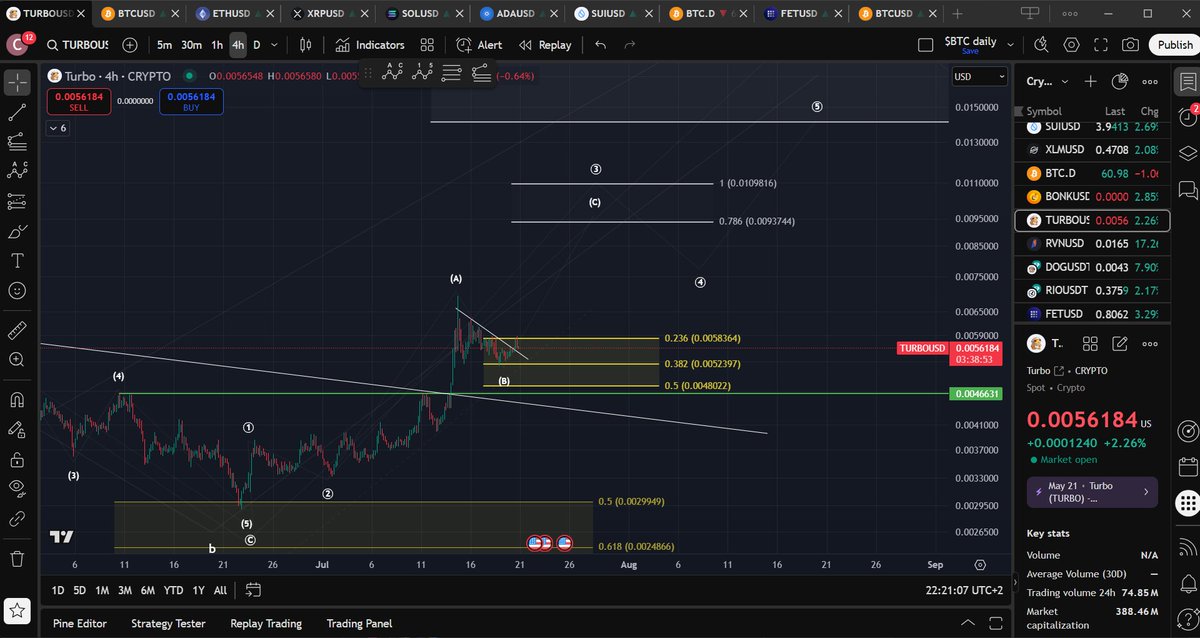Open the alerts panel clock icon

click(1187, 117)
